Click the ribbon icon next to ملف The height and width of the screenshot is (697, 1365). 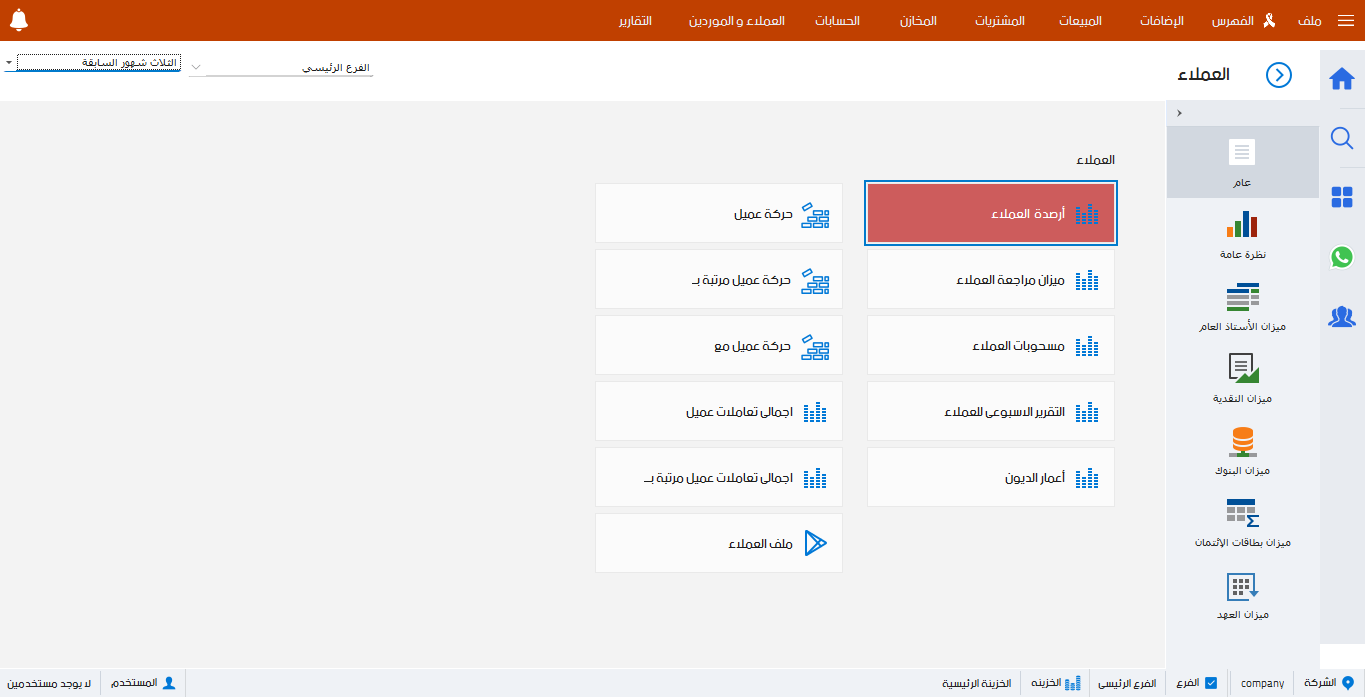1269,21
